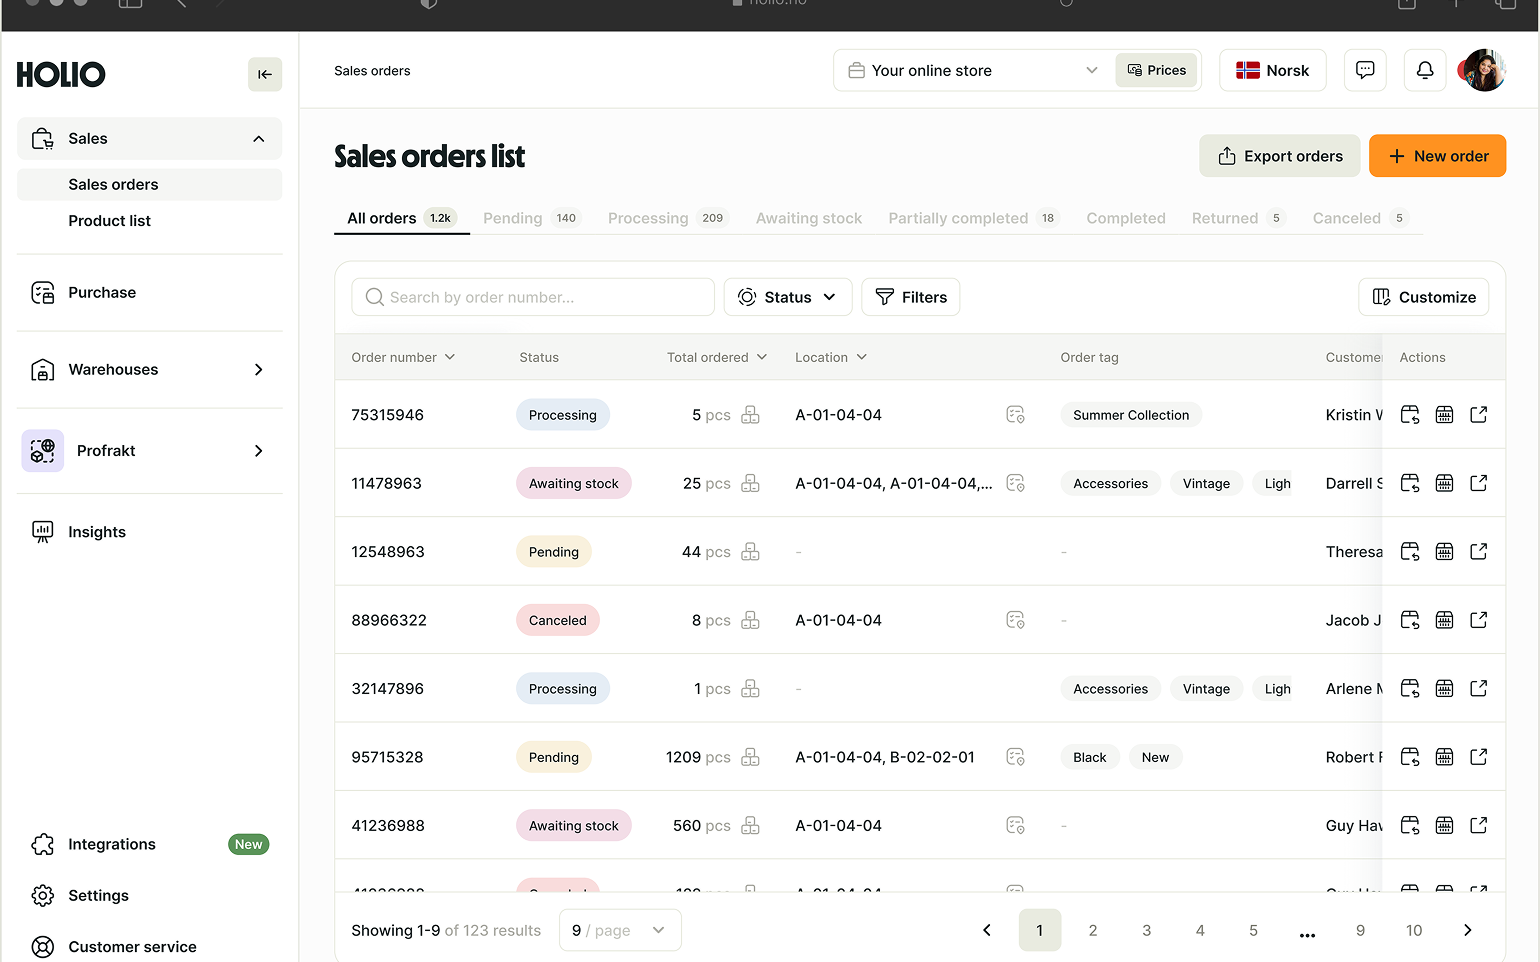Click the picking list icon for order 11478963
1540x962 pixels.
(1444, 483)
